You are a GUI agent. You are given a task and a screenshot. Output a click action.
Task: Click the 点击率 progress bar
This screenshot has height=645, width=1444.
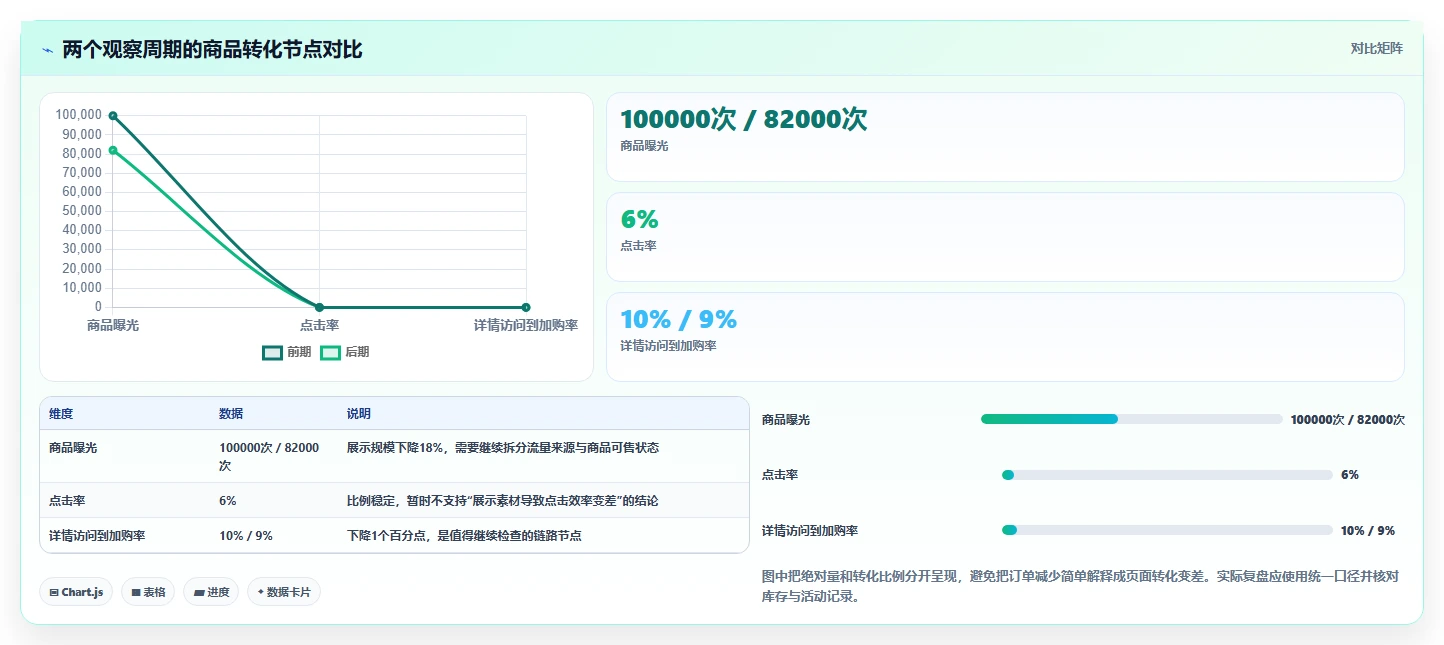[1167, 475]
